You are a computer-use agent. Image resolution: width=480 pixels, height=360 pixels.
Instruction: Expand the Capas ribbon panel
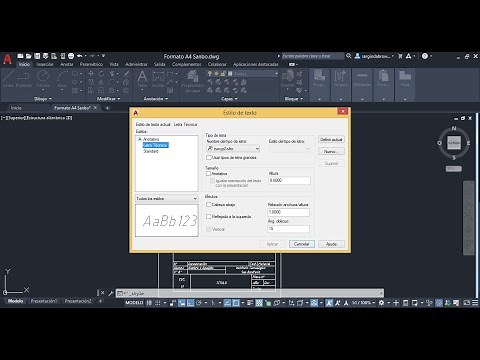(x=229, y=99)
